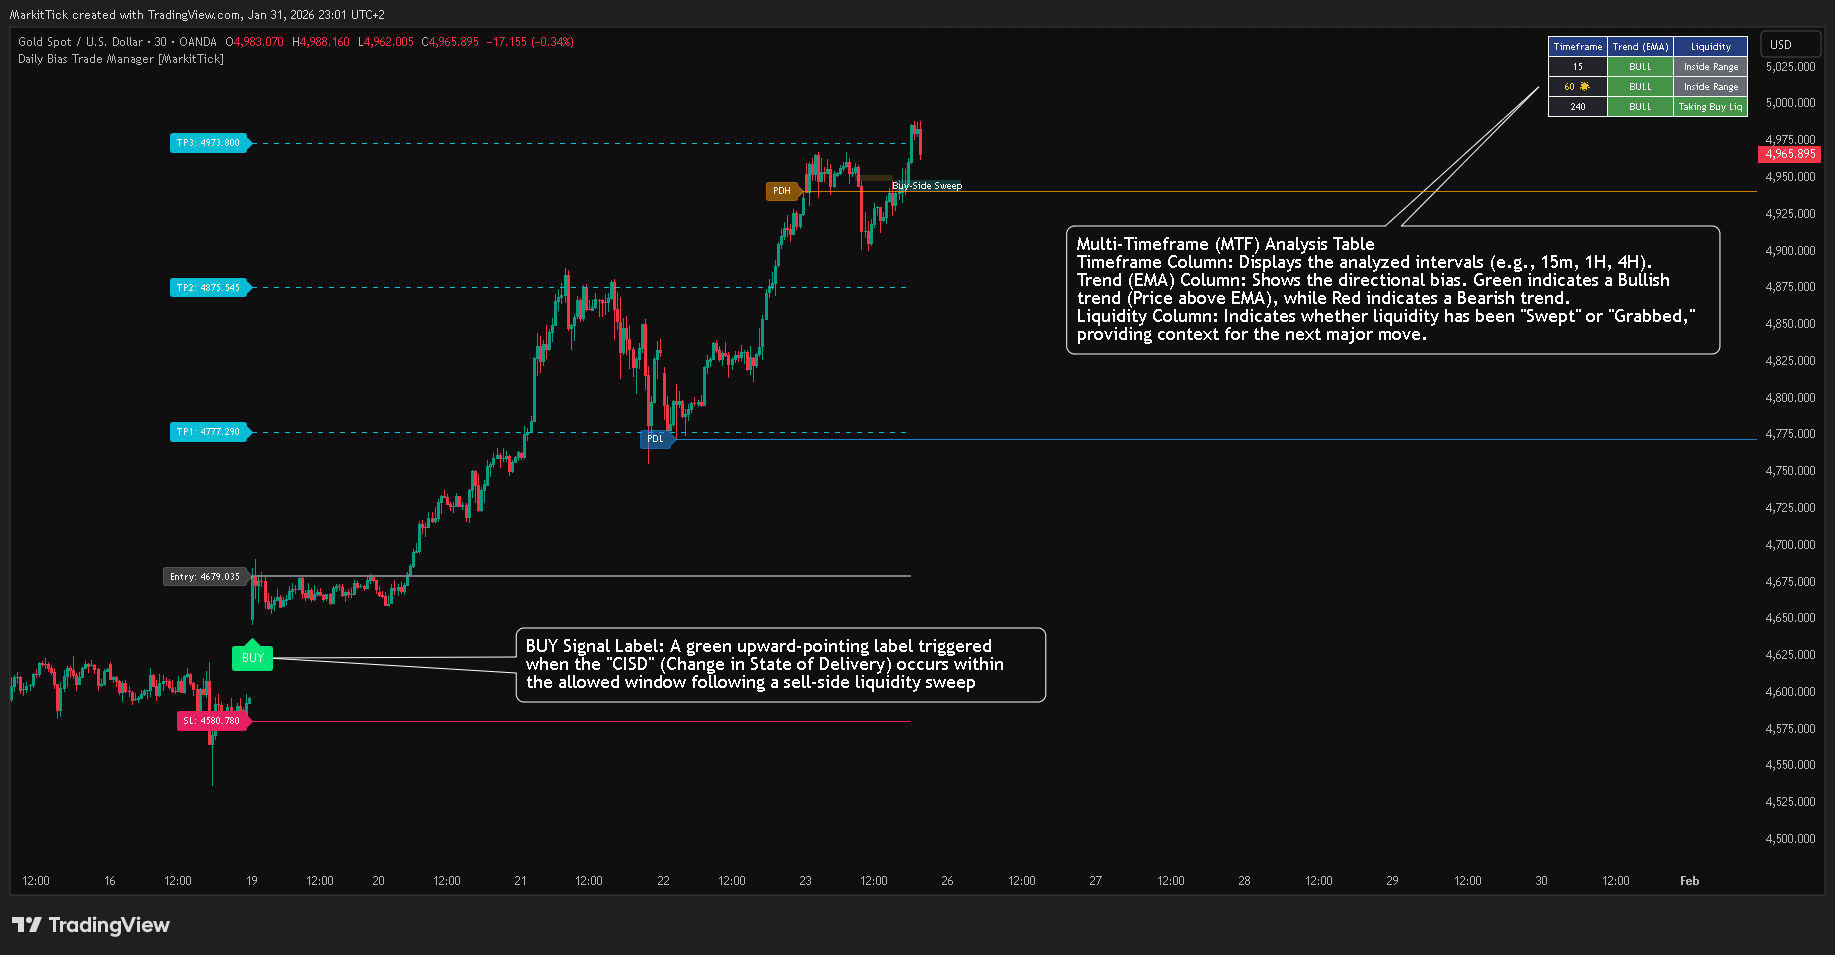
Task: Select the Entry: 4679.035 label
Action: (x=206, y=577)
